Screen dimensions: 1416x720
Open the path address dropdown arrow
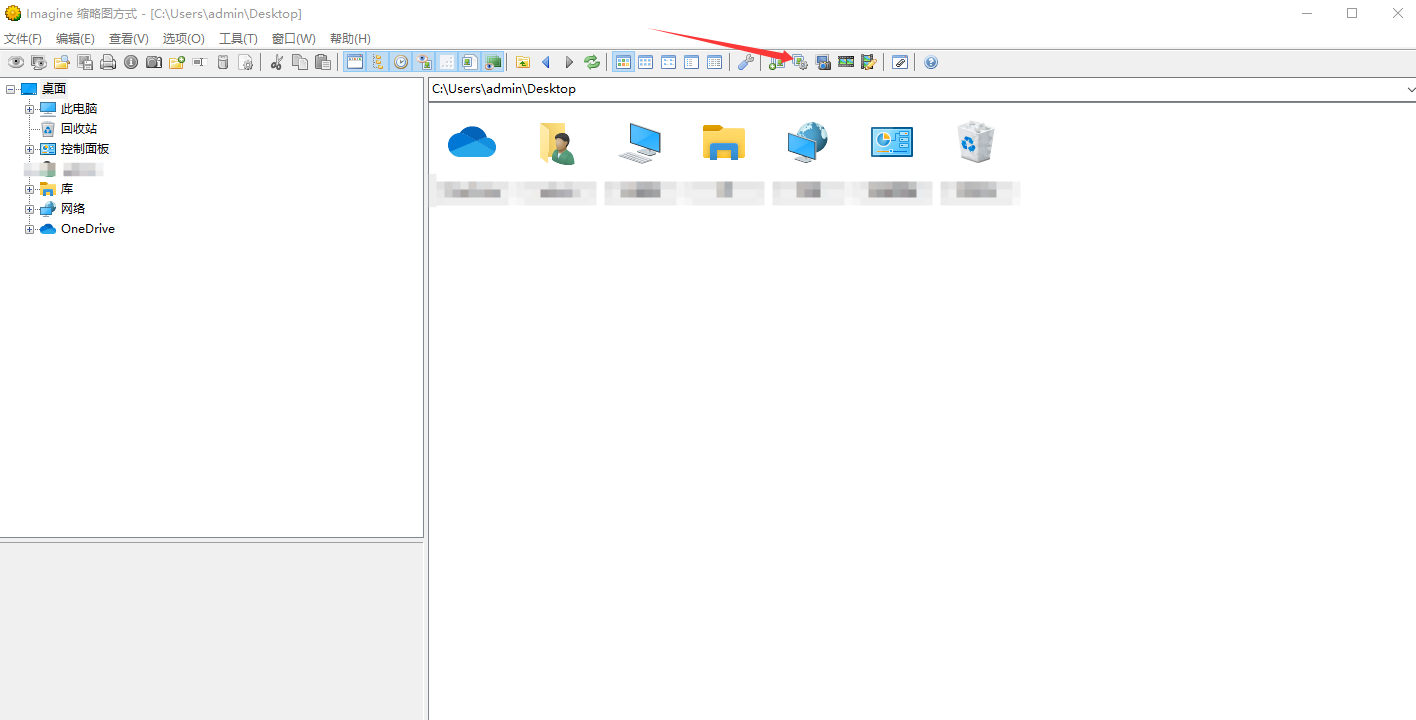1411,89
